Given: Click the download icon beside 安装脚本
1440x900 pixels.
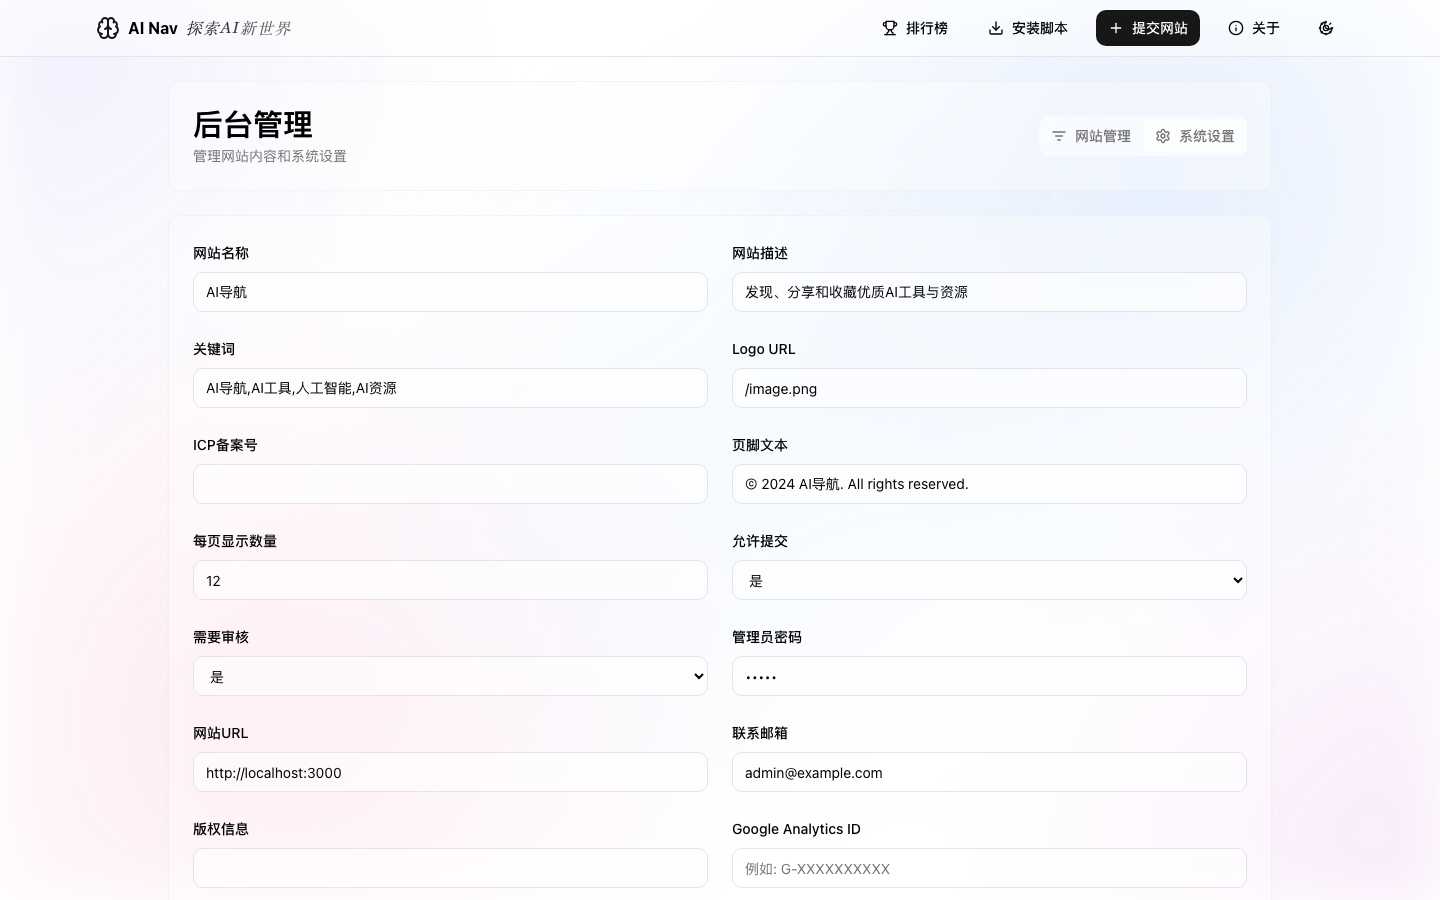Looking at the screenshot, I should (996, 28).
